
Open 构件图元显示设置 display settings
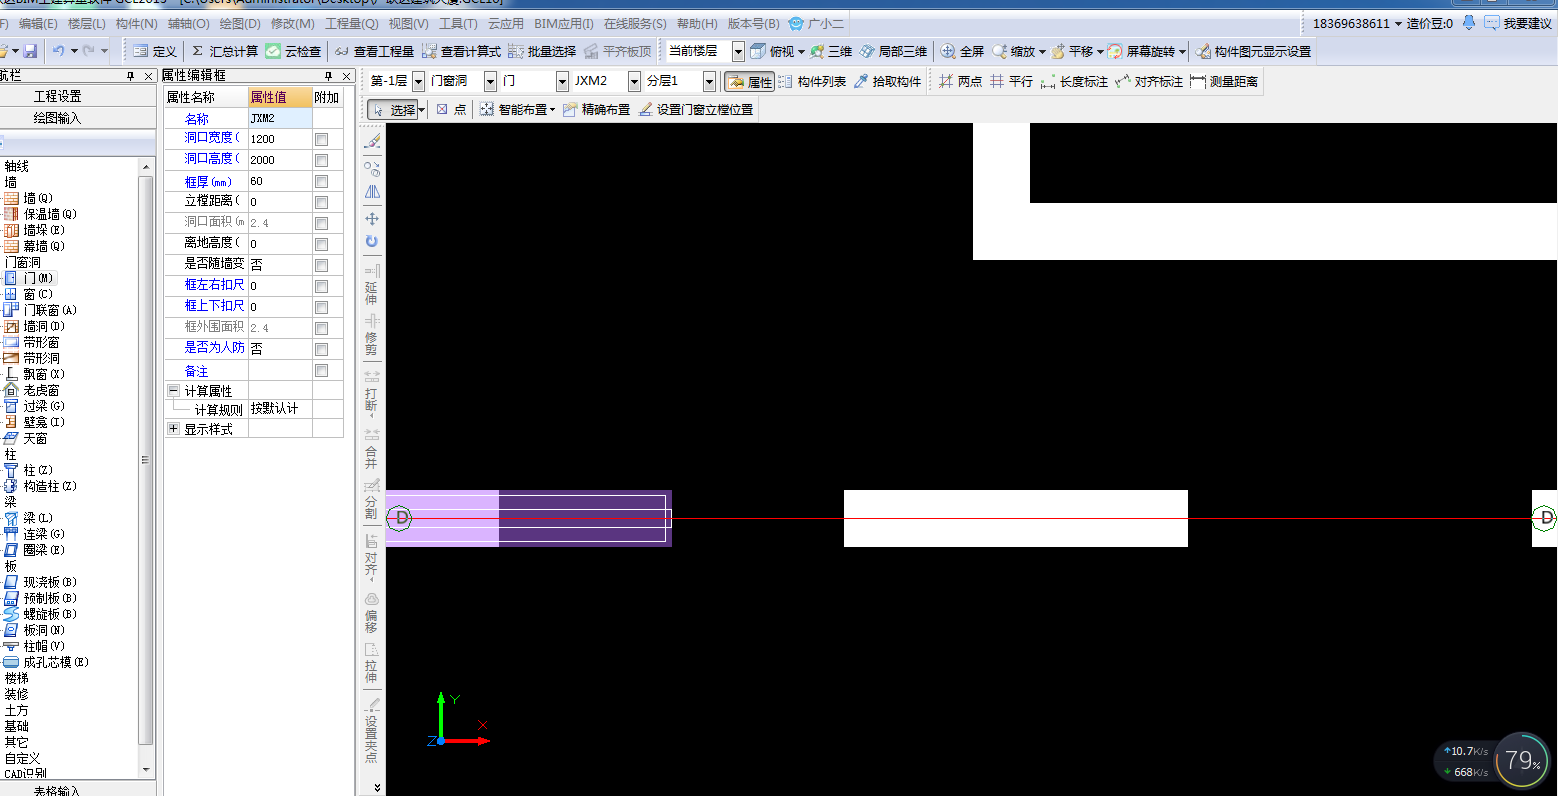coord(1253,51)
